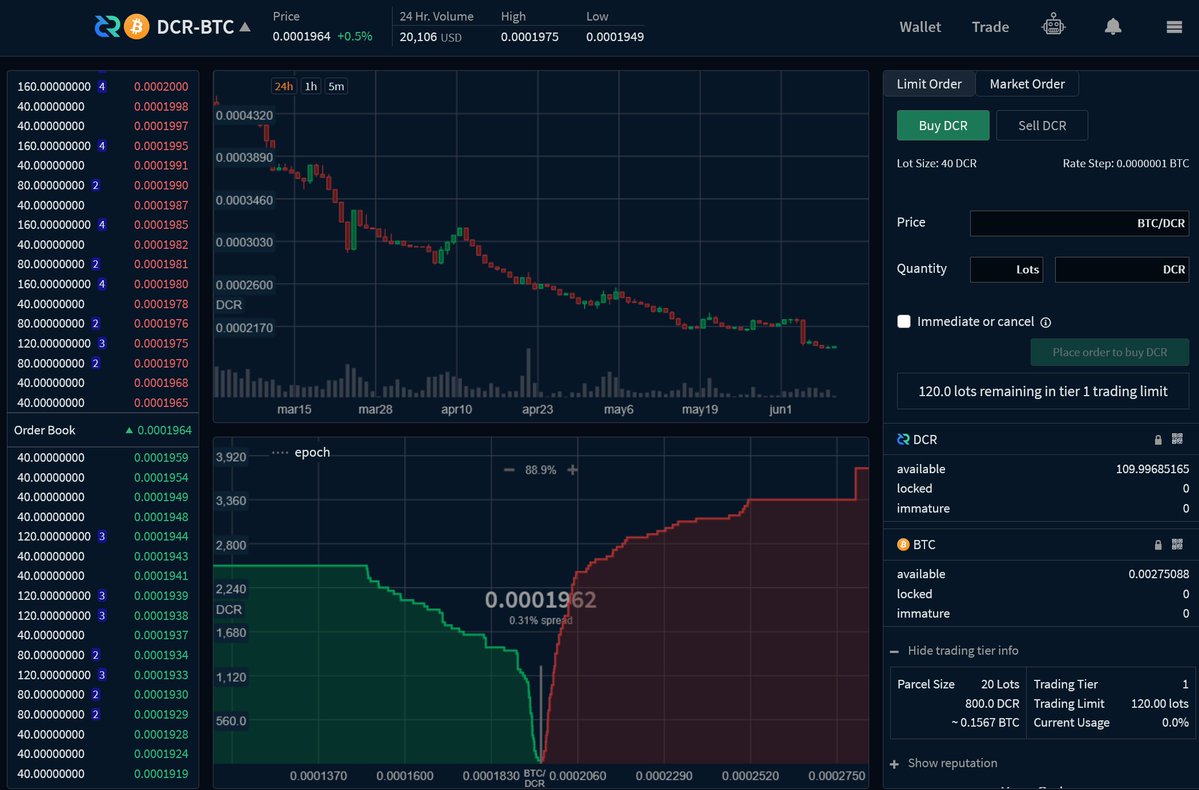Click the 120.0 lots remaining tier notice
This screenshot has width=1199, height=790.
(1042, 391)
